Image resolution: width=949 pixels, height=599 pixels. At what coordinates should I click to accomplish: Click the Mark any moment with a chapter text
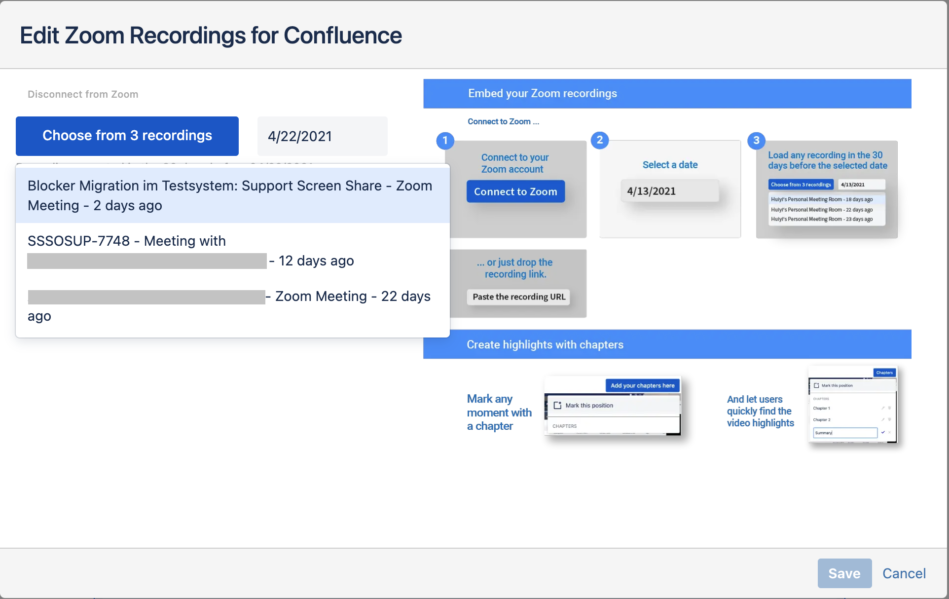(499, 413)
